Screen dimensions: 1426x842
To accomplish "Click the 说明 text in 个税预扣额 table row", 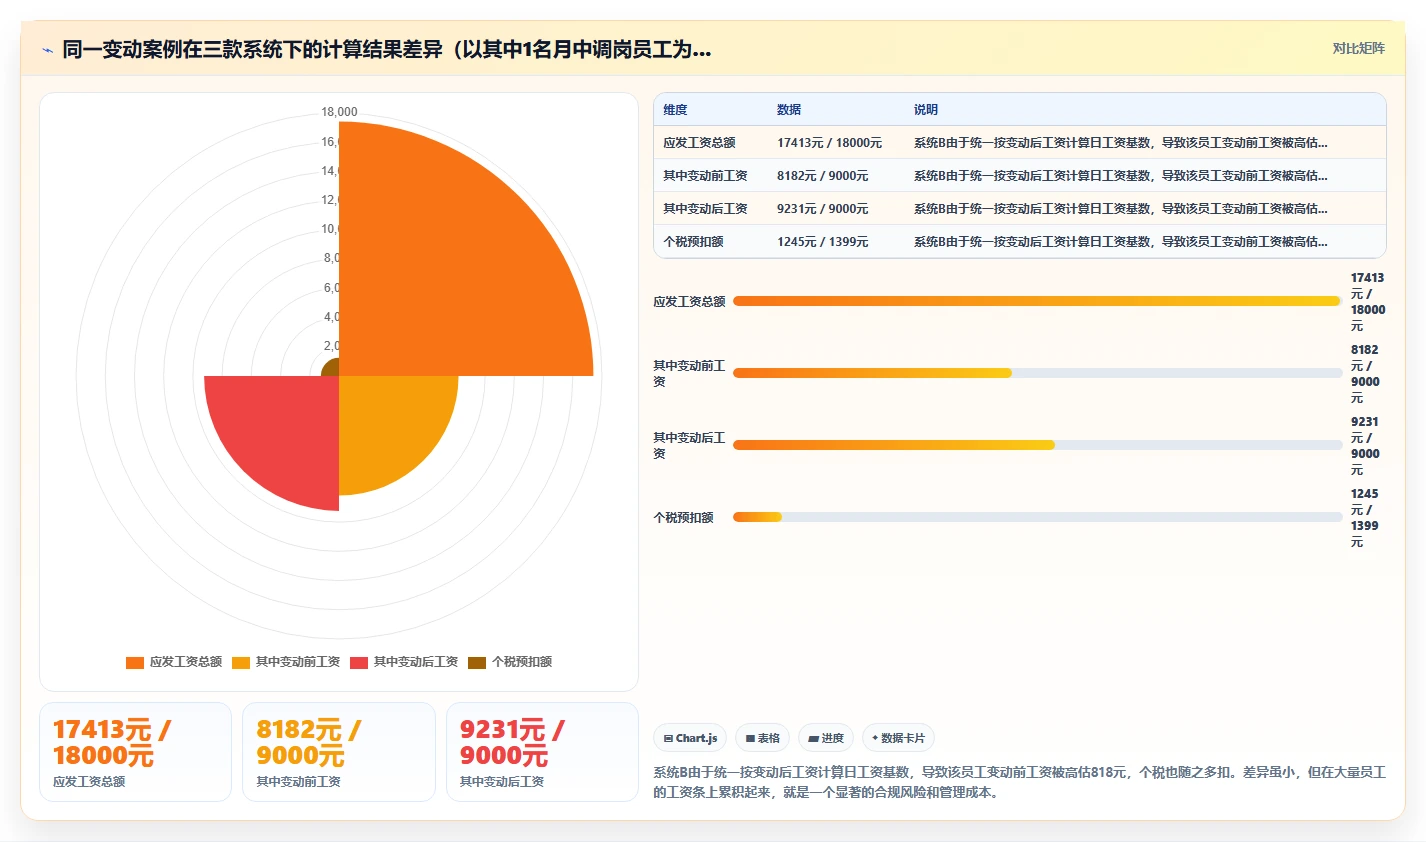I will coord(1120,242).
